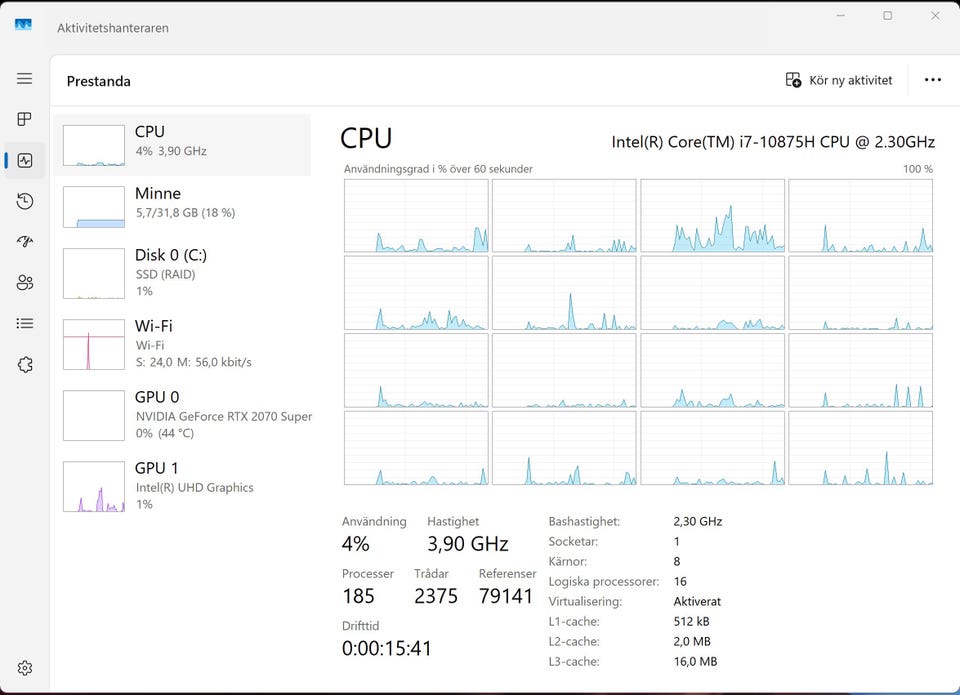Click the GPU 0 mini graph thumbnail
The height and width of the screenshot is (695, 960).
tap(94, 415)
